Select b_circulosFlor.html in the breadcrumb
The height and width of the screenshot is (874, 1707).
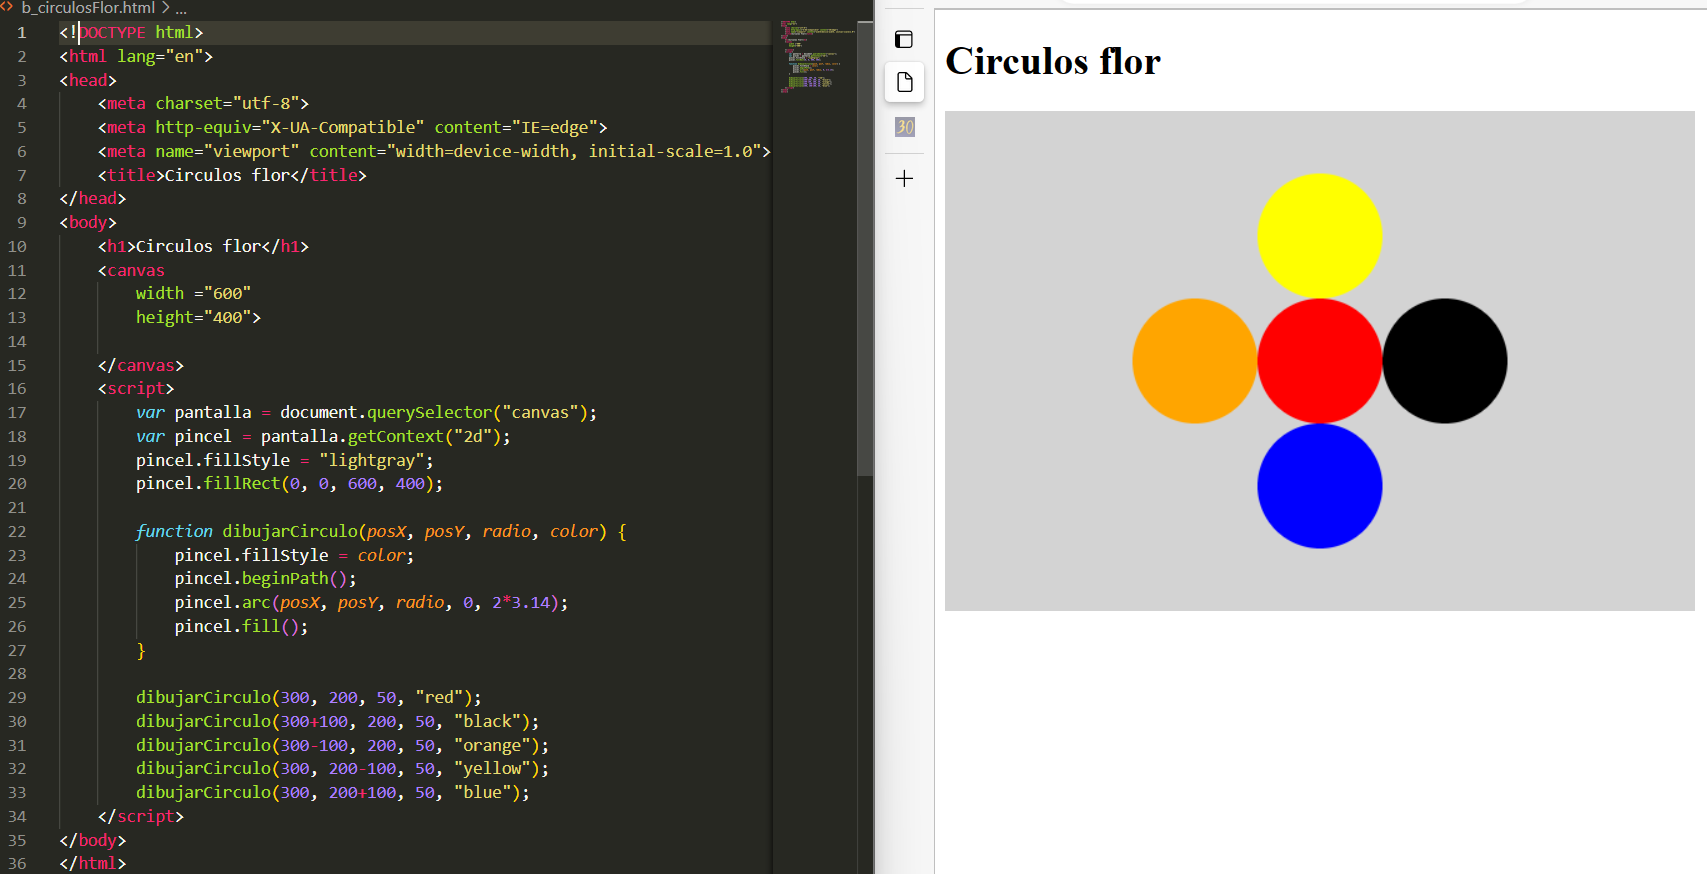(x=88, y=7)
